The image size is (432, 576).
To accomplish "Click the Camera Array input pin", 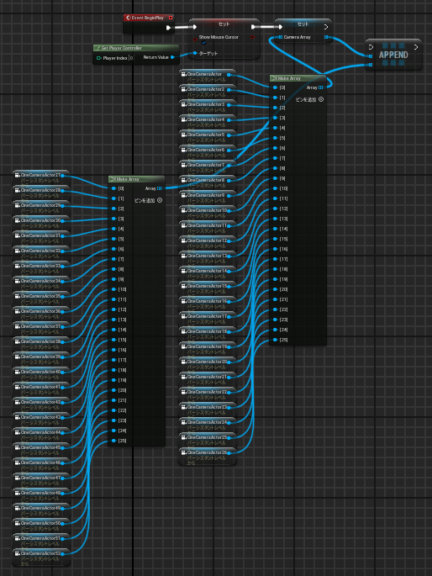I will [281, 37].
